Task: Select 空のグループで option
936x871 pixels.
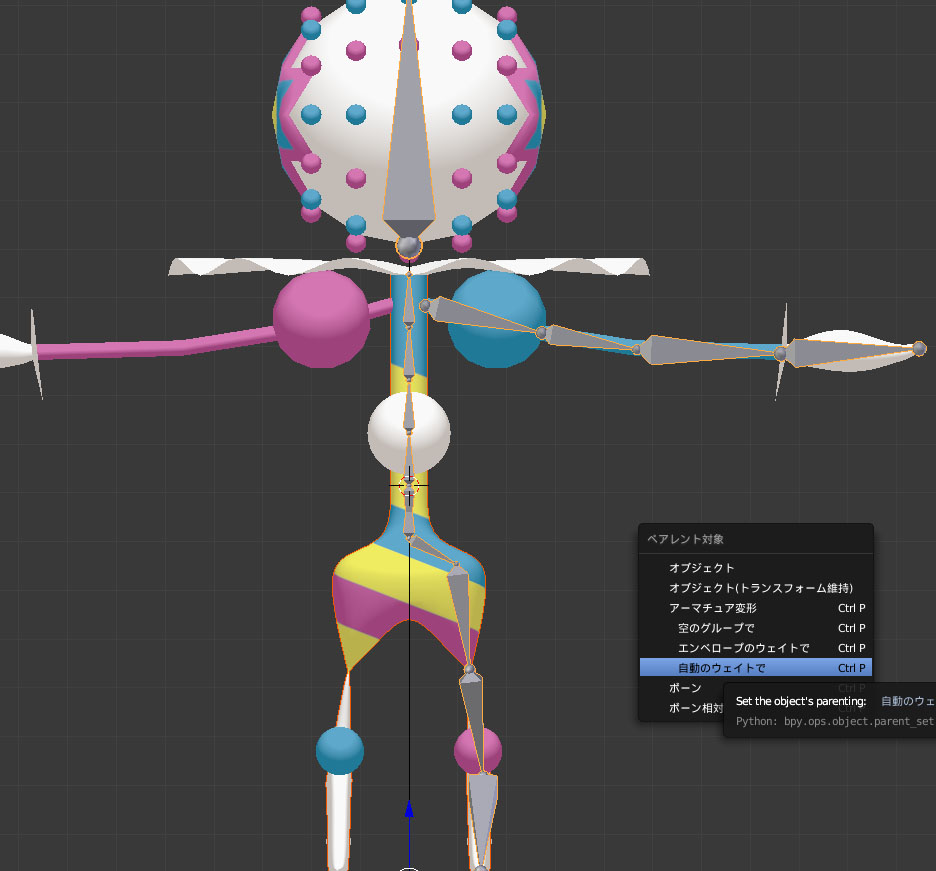Action: pos(755,628)
